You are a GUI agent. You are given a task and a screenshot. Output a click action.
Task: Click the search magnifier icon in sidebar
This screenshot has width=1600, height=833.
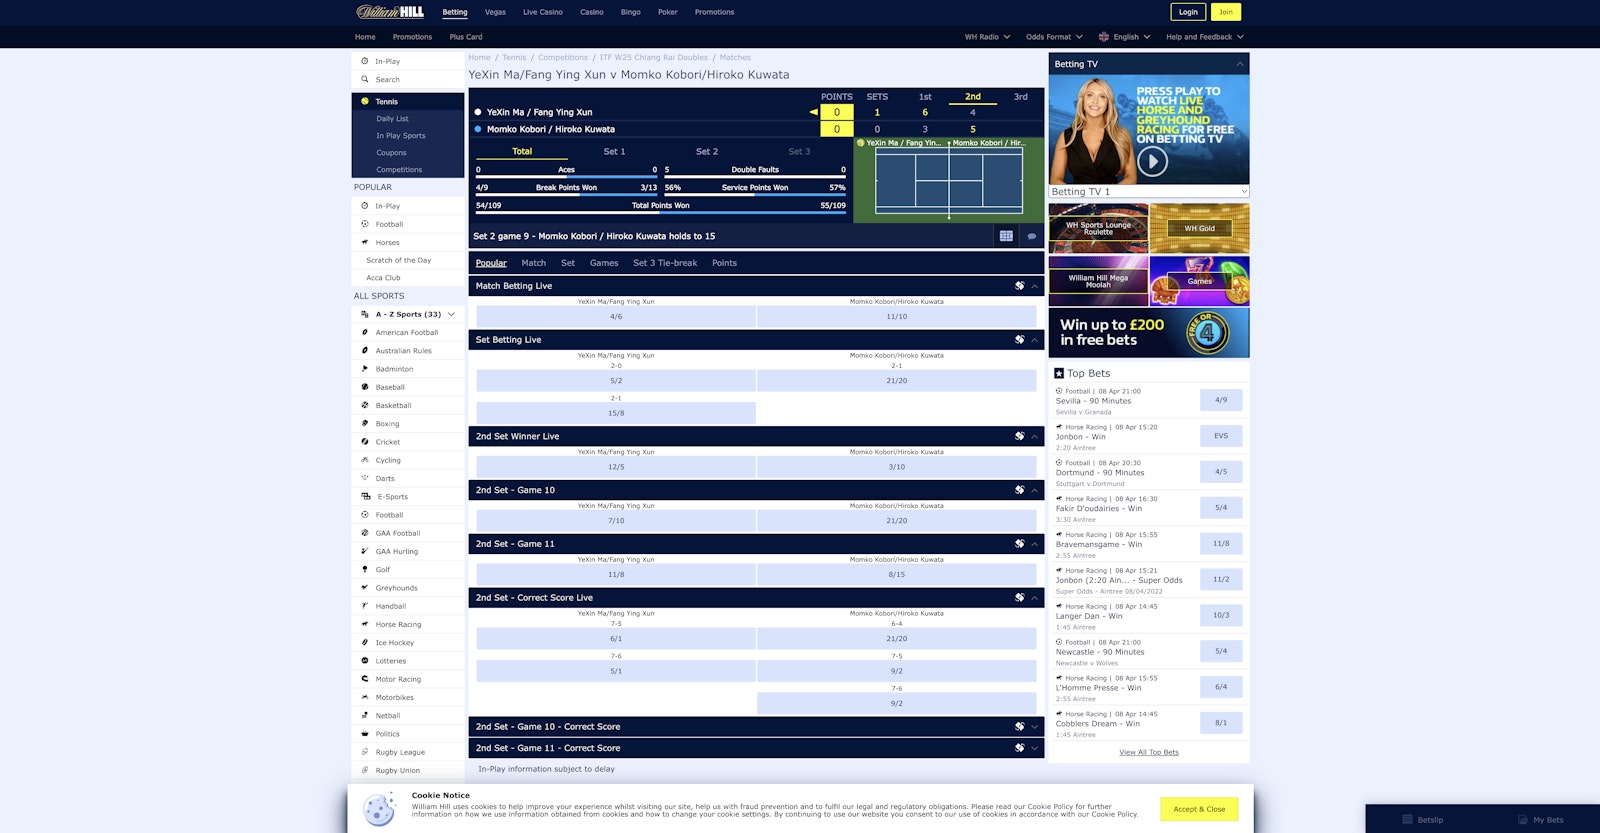pos(365,80)
